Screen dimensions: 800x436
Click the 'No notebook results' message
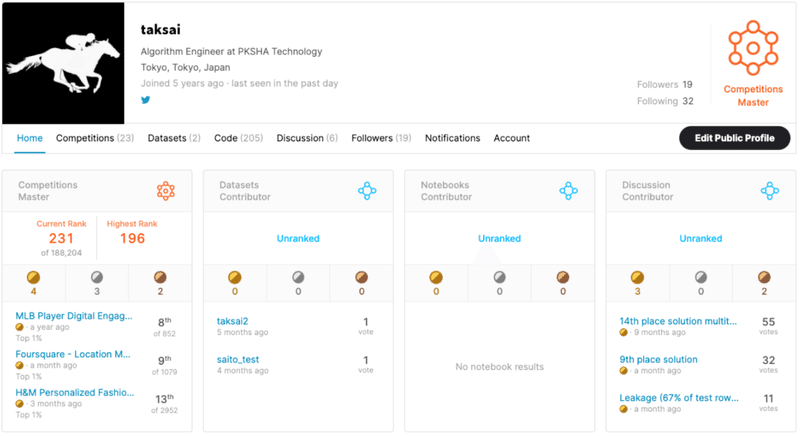click(499, 367)
